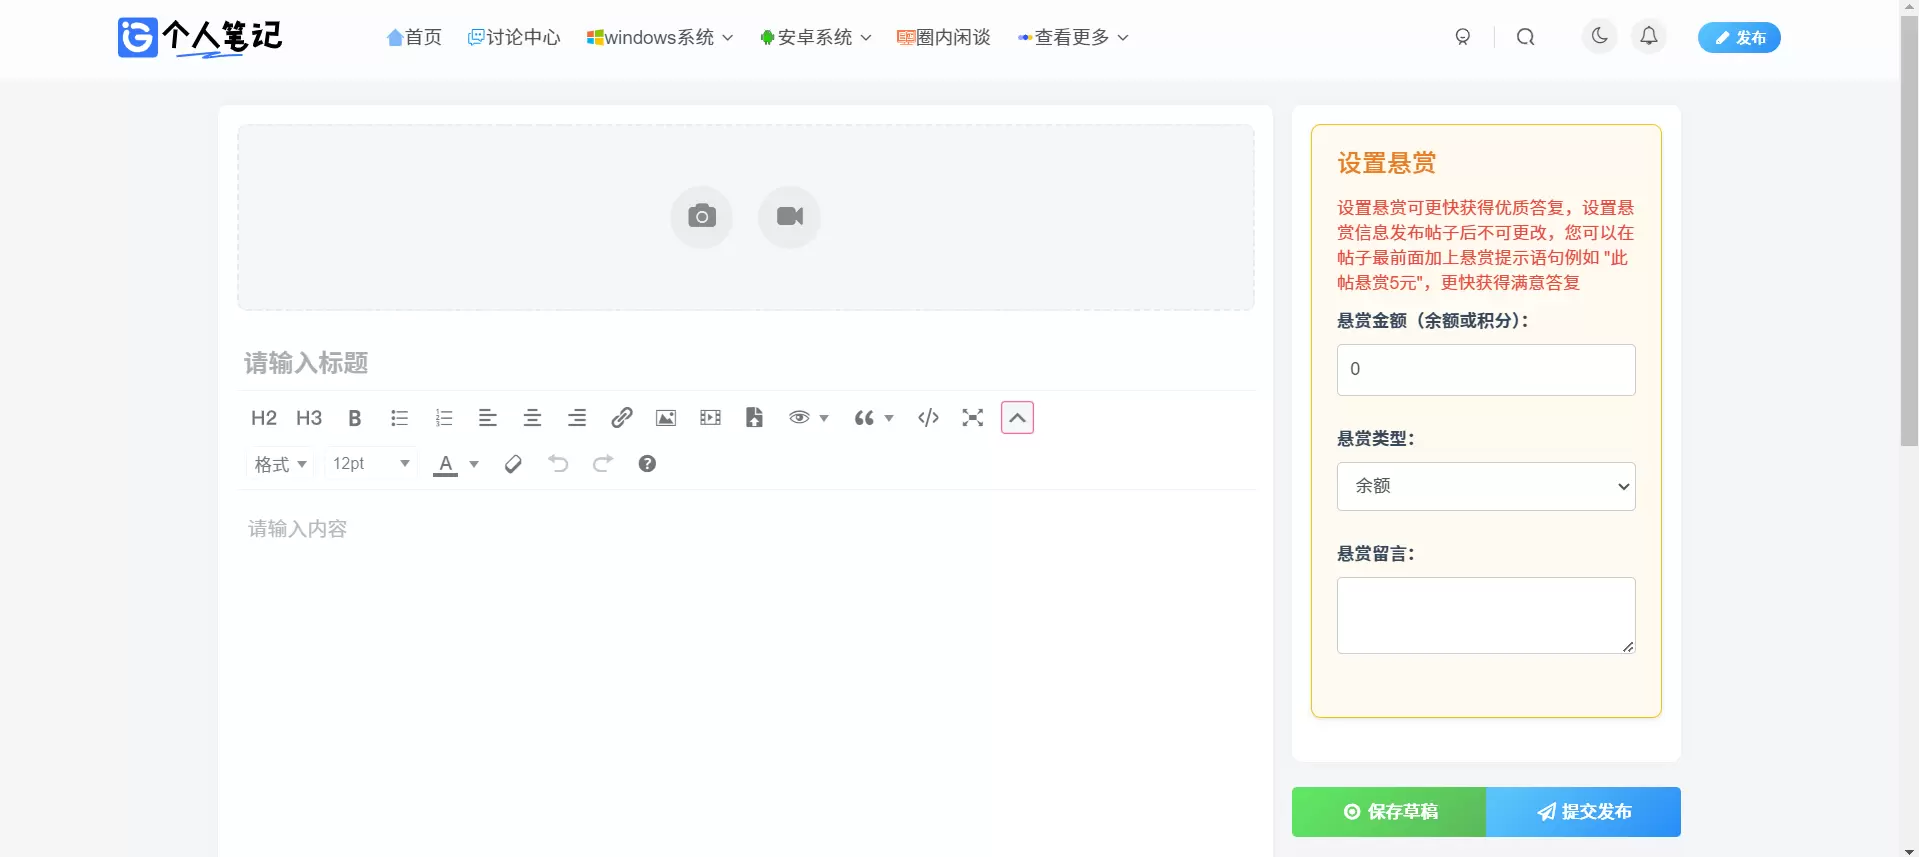Open the 格式 format dropdown
Viewport: 1919px width, 857px height.
280,464
